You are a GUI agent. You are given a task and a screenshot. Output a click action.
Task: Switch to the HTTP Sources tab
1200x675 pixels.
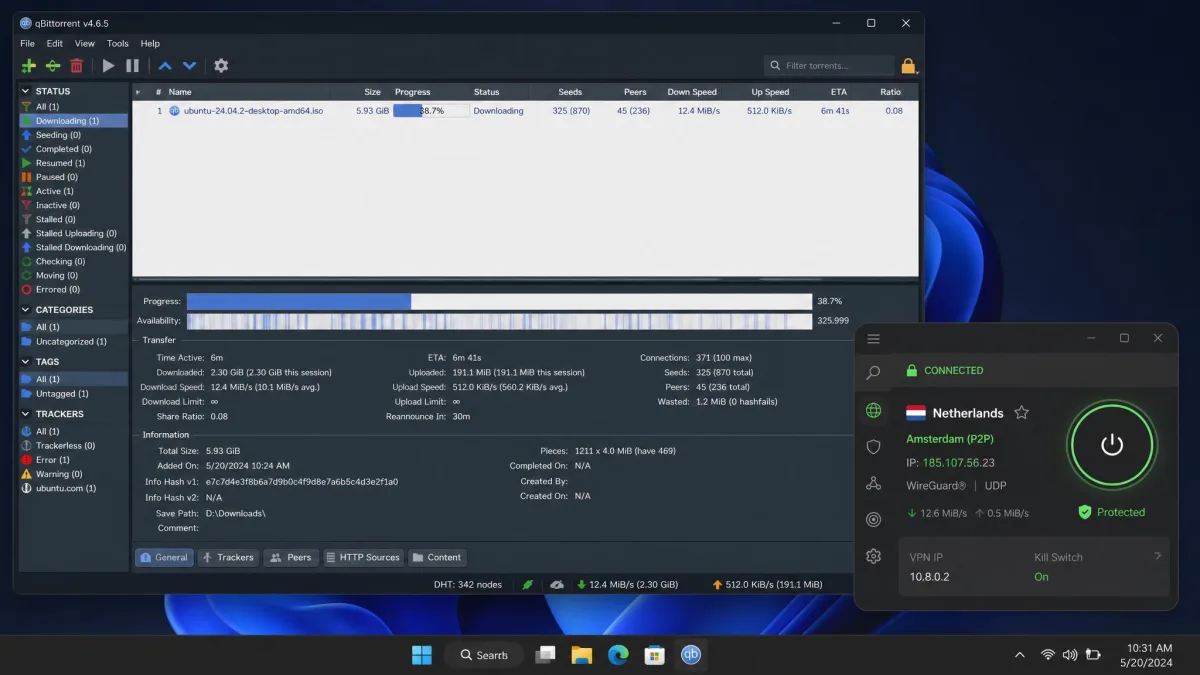pos(362,557)
